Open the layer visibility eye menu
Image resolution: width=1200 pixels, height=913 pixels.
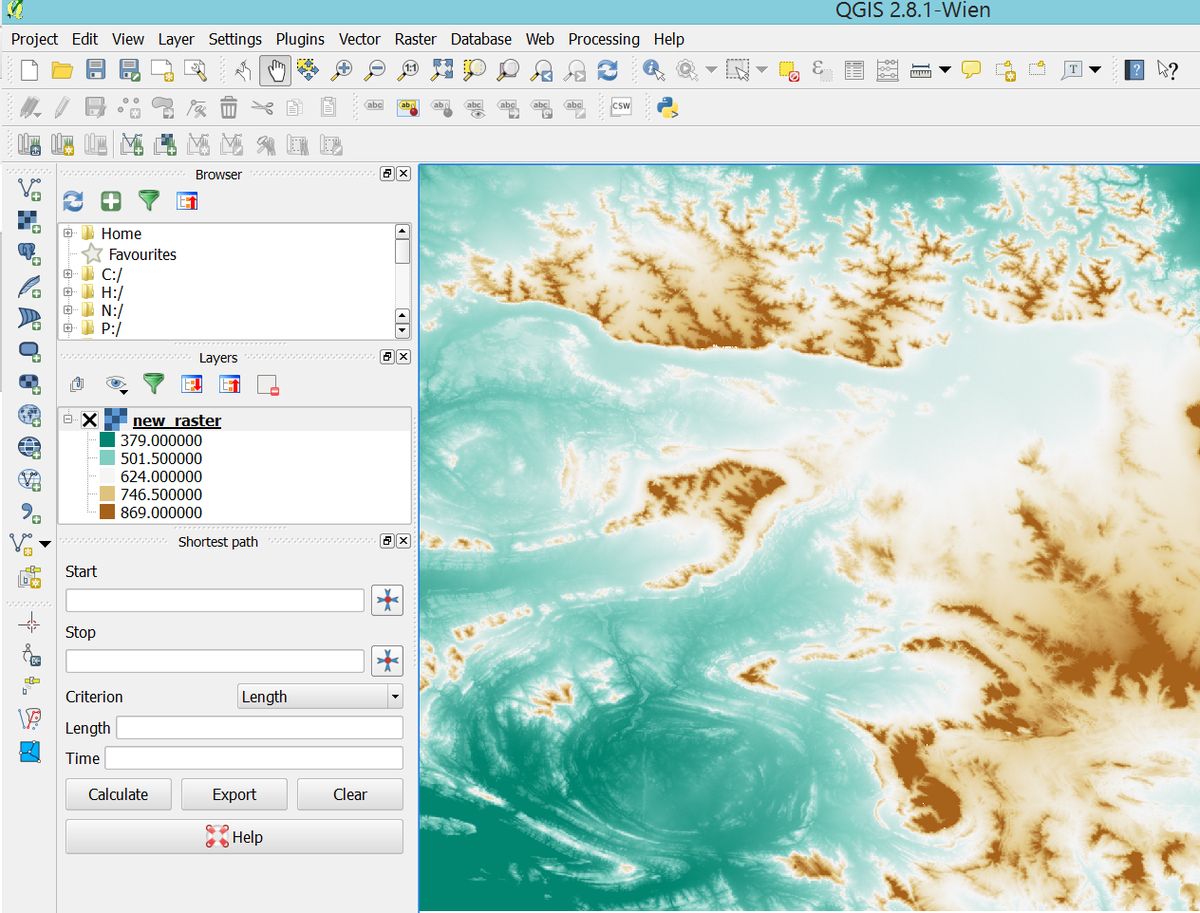pyautogui.click(x=117, y=383)
